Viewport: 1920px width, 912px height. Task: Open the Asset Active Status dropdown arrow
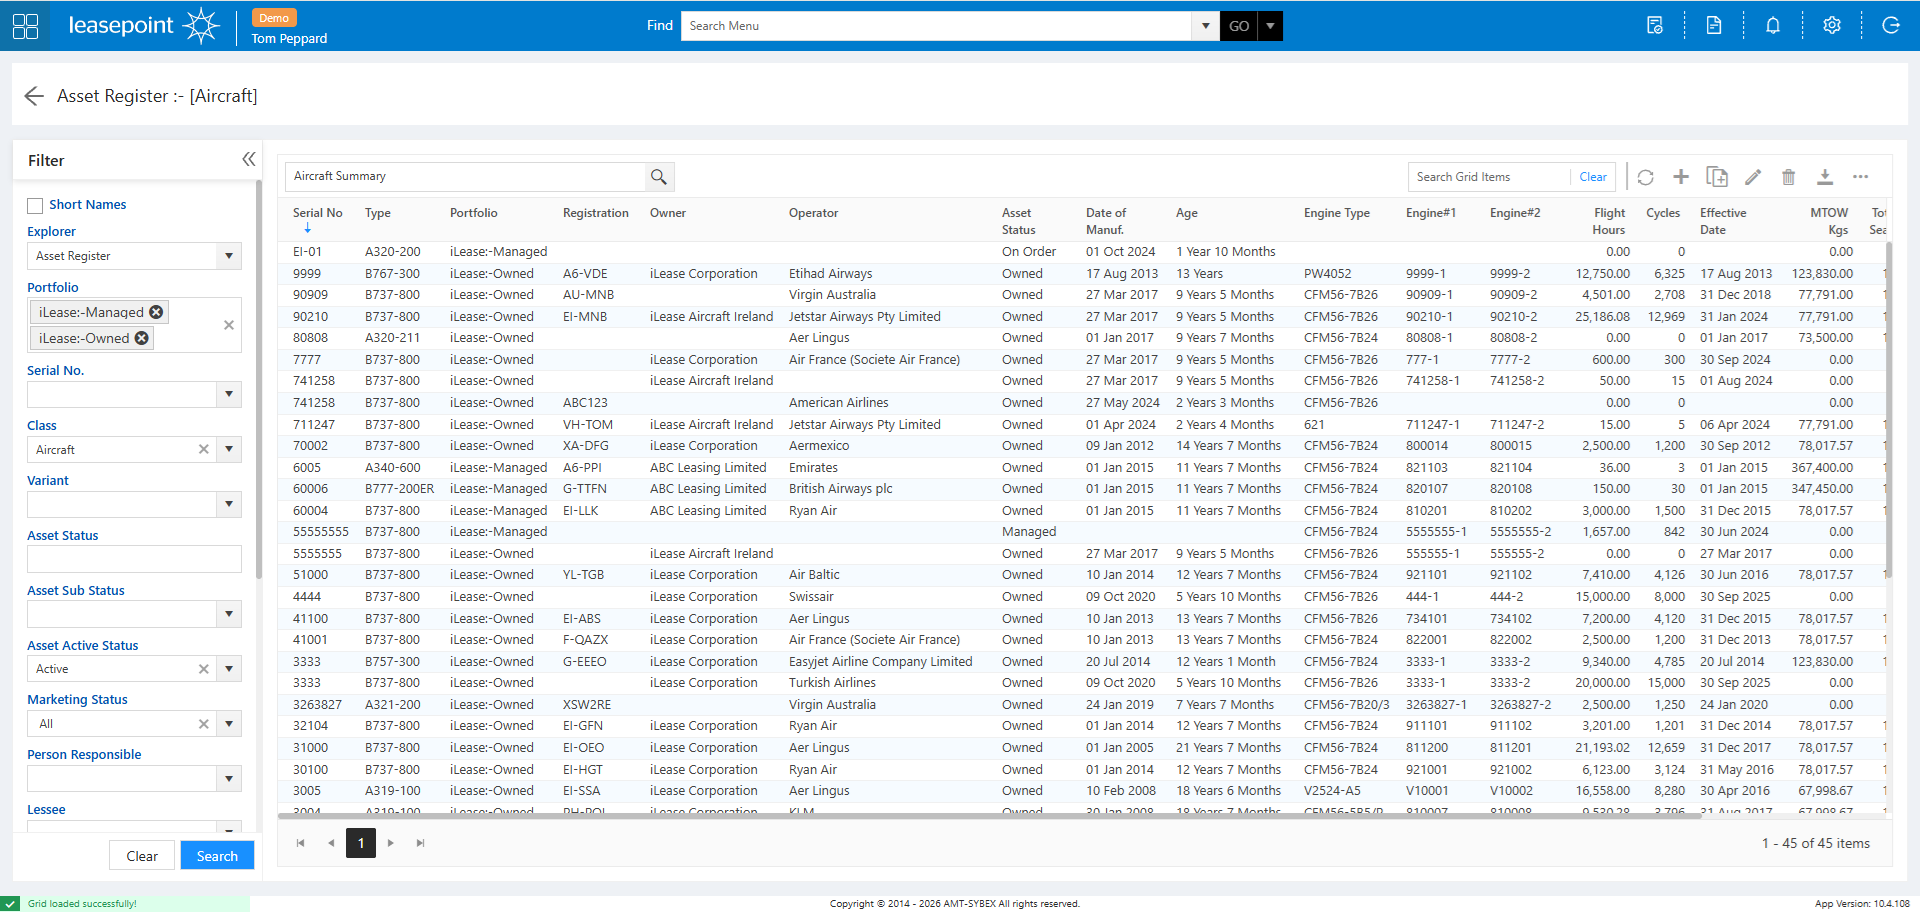click(229, 669)
